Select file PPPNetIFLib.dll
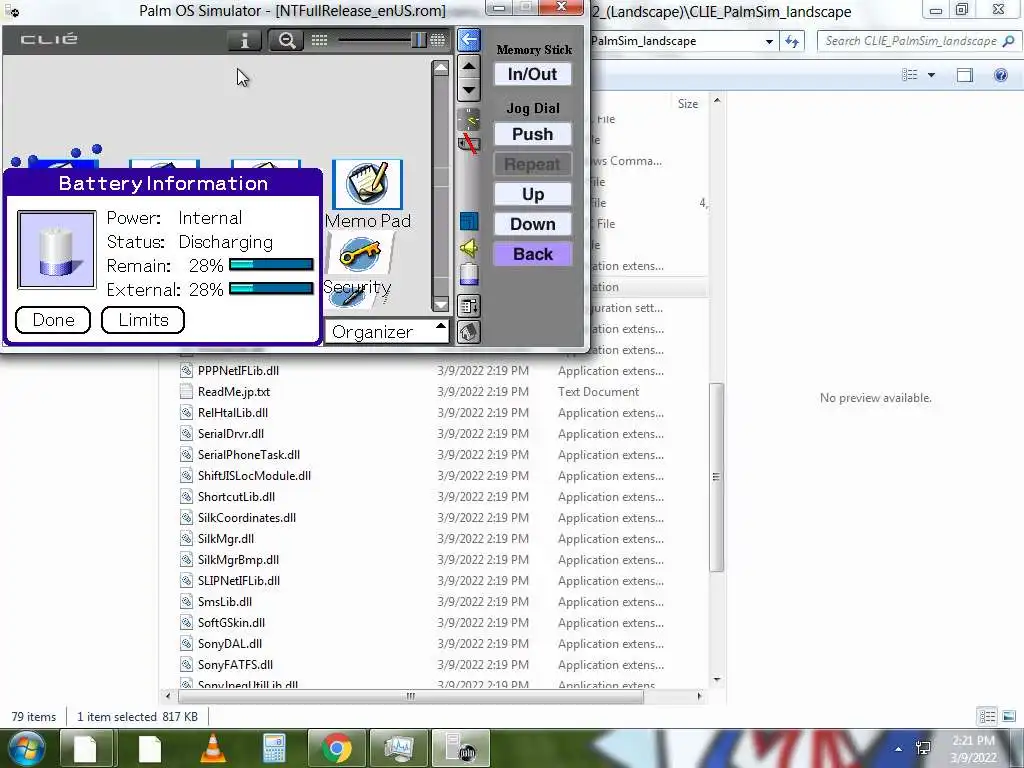This screenshot has width=1024, height=768. 238,370
